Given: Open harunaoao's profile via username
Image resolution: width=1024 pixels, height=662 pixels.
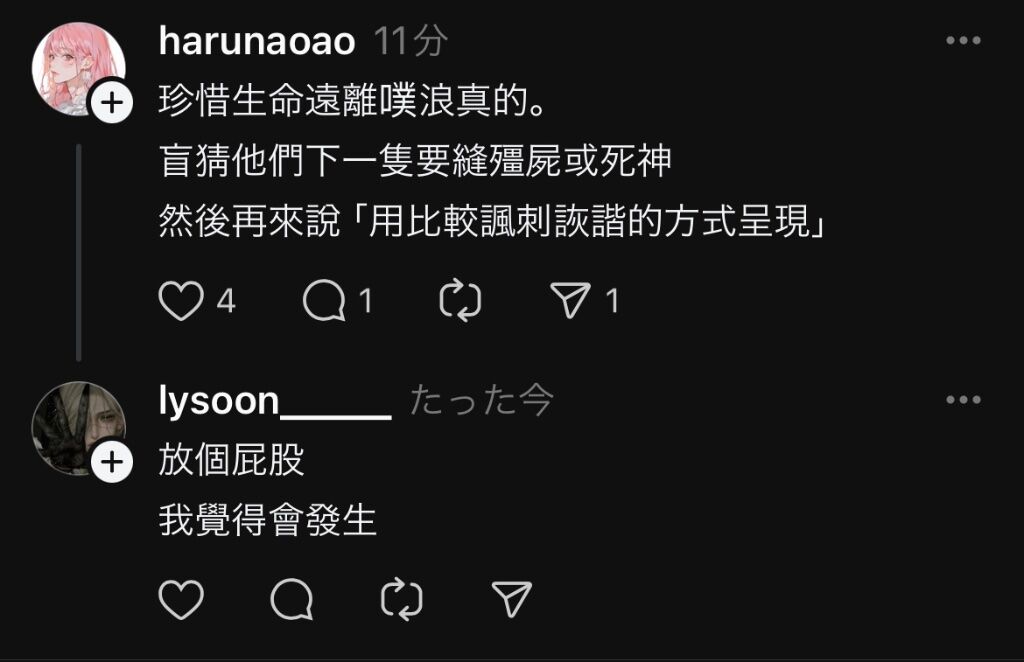Looking at the screenshot, I should (x=257, y=41).
